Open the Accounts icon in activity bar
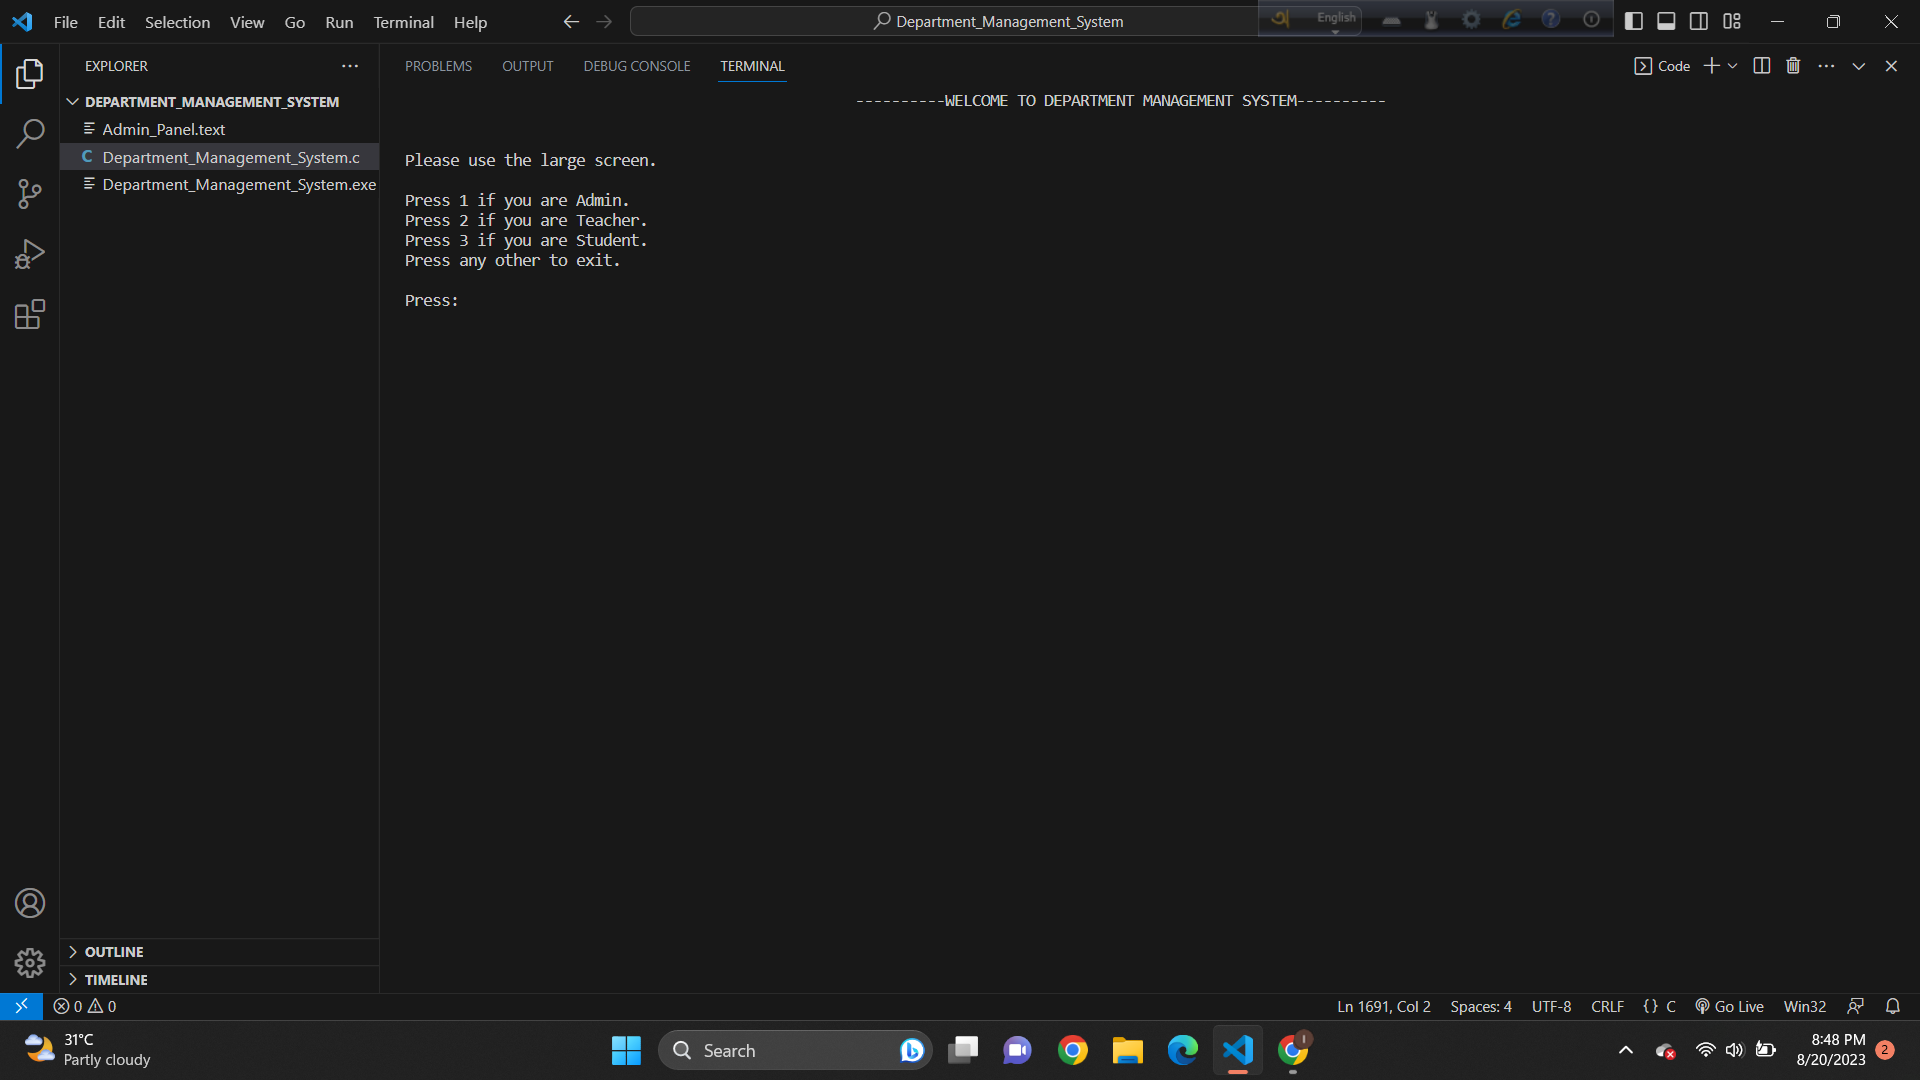1920x1080 pixels. [x=29, y=902]
